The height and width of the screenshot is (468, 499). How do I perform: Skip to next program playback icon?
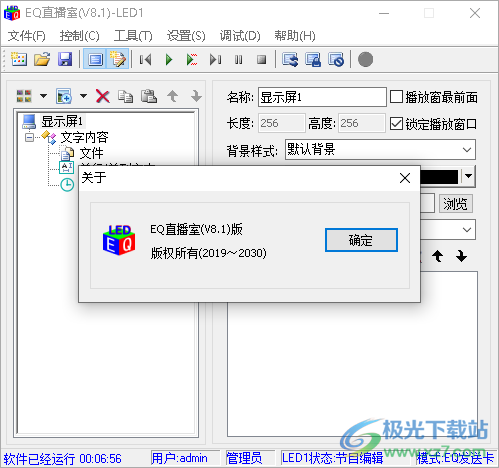(x=215, y=60)
